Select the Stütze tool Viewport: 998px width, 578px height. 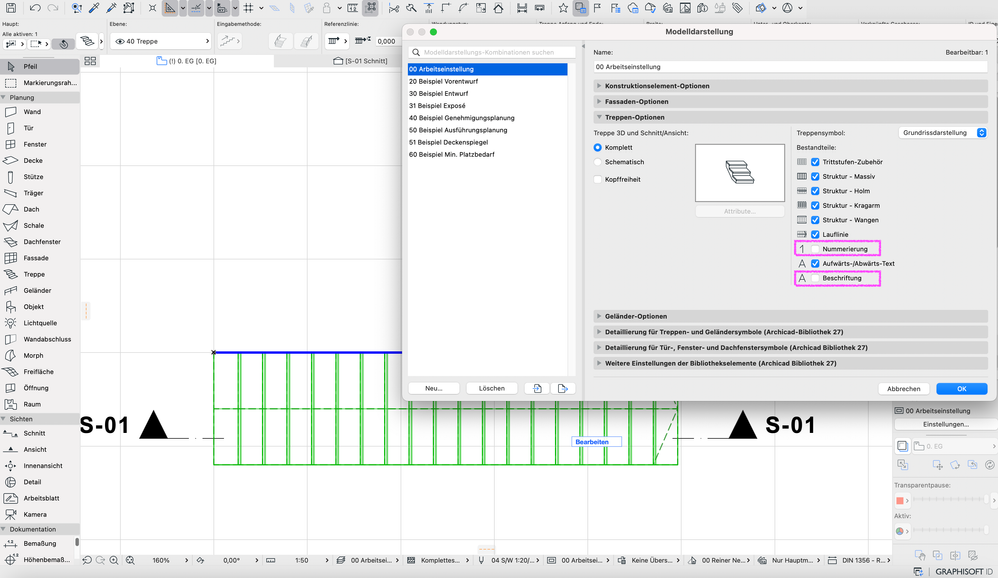click(40, 177)
